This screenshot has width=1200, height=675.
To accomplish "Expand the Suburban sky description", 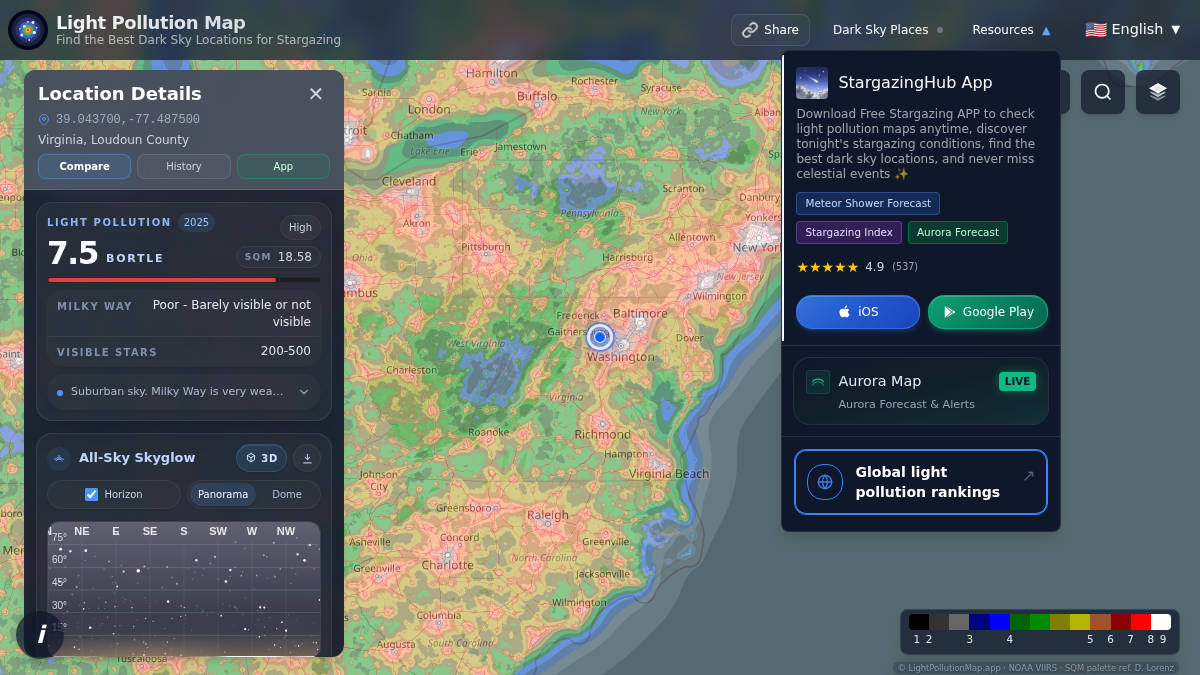I will coord(184,392).
